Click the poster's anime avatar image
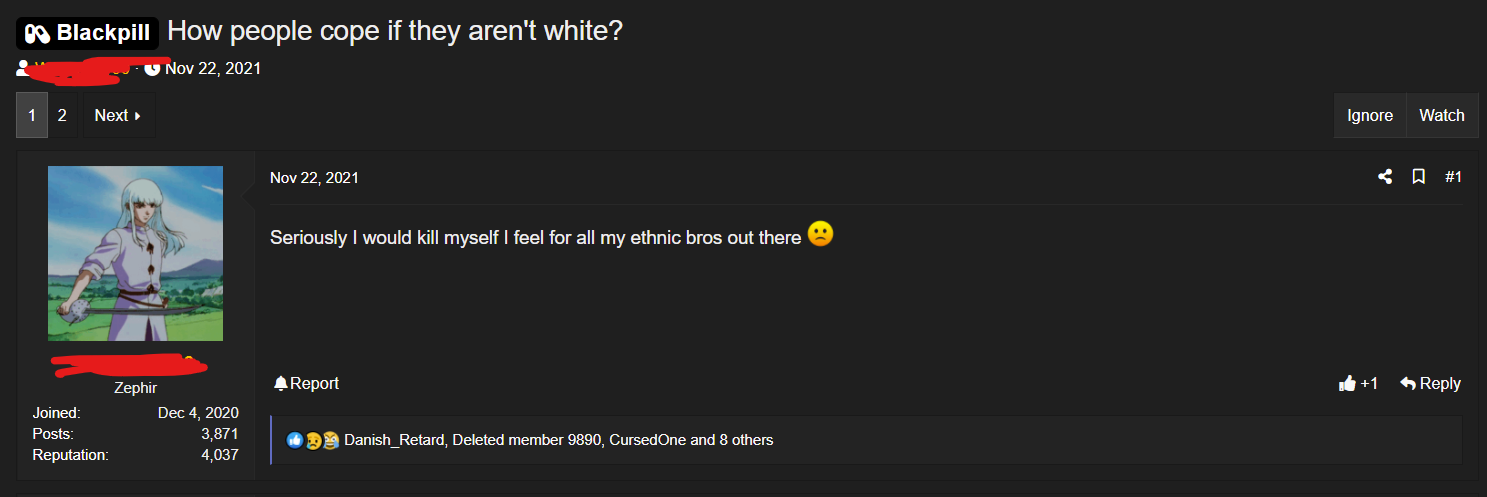 coord(135,253)
